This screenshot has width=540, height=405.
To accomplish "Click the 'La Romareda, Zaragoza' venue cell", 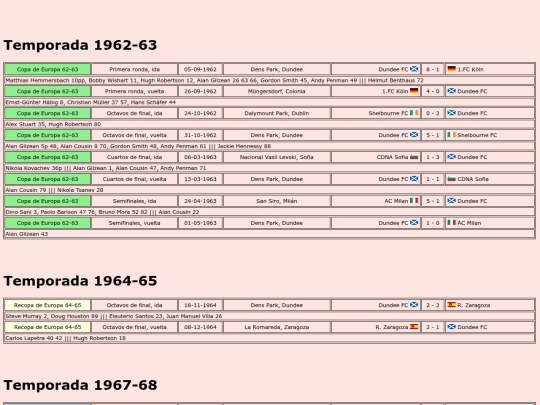I will pyautogui.click(x=277, y=327).
